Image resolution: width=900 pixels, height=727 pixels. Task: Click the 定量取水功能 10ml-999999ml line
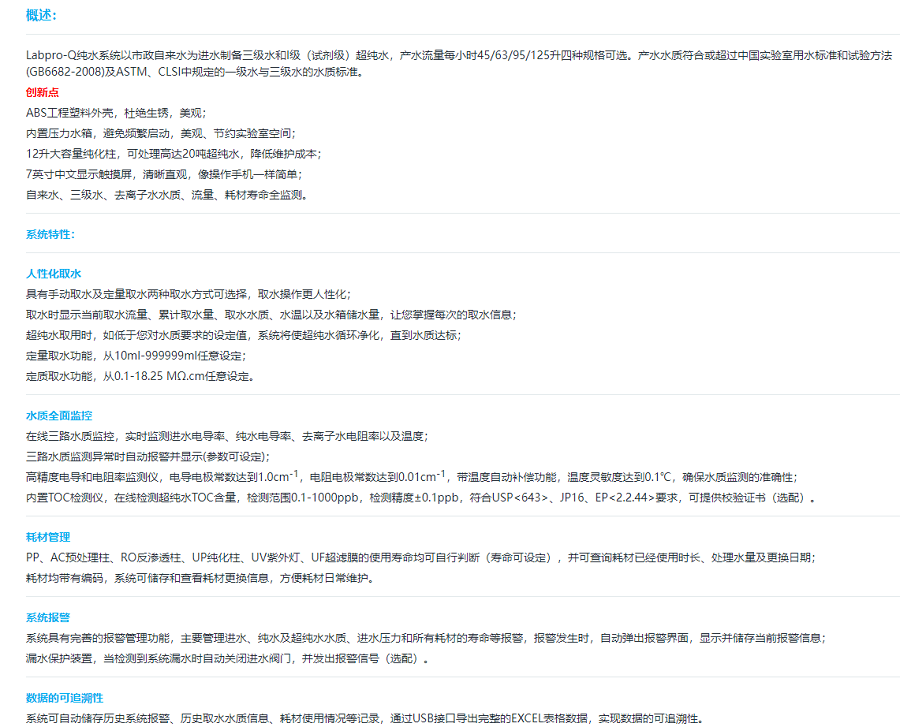(135, 355)
